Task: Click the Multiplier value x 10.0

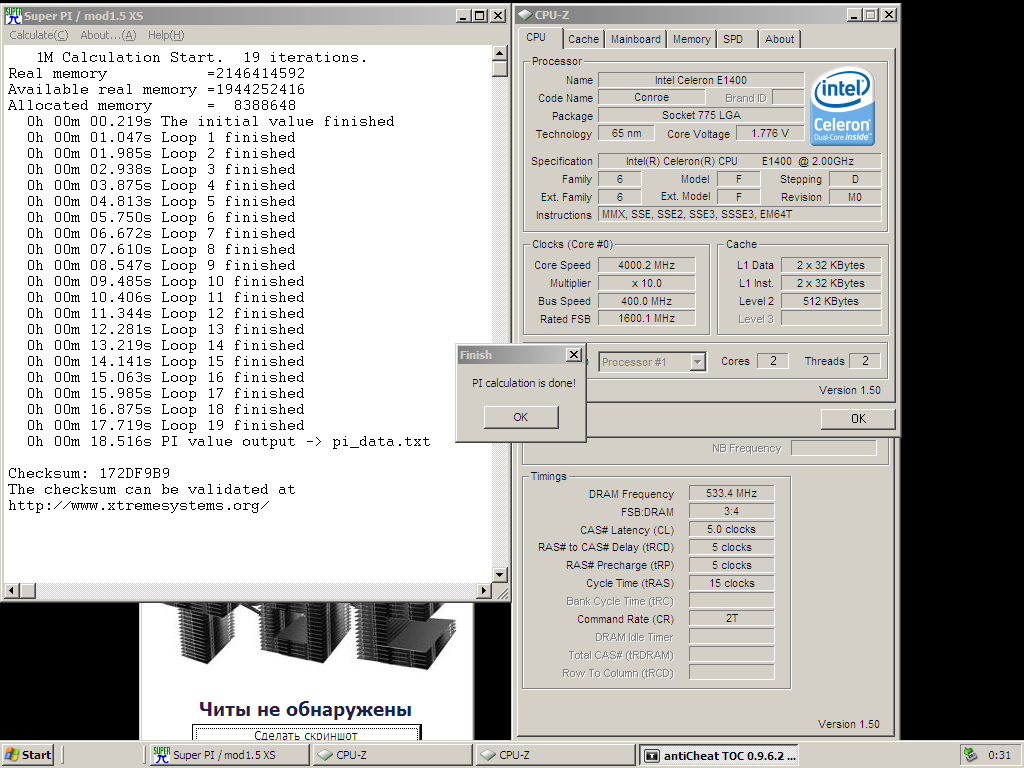Action: pos(647,283)
